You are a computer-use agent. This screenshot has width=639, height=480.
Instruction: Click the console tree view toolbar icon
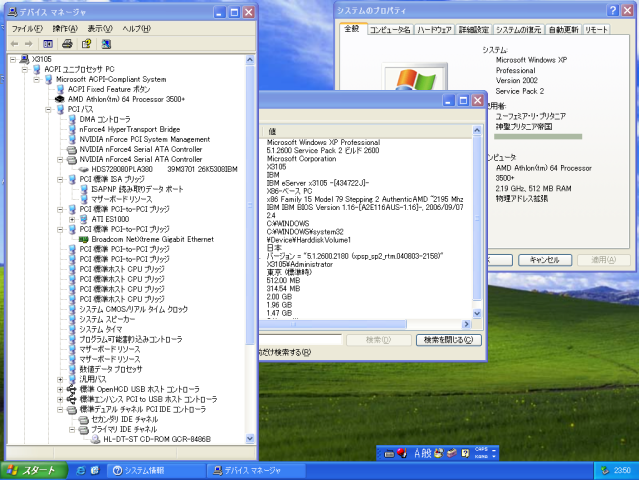tap(48, 44)
